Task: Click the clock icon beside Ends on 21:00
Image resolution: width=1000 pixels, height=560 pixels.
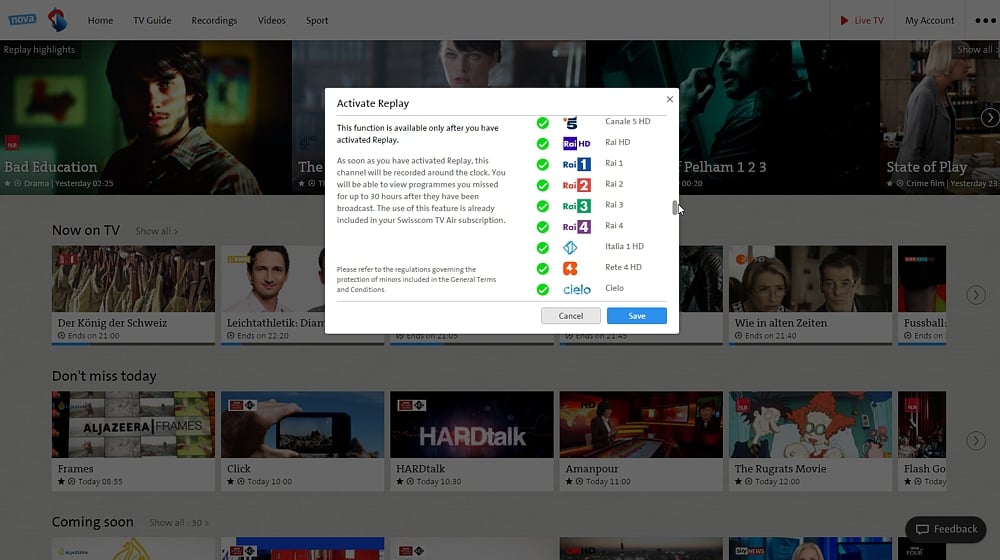Action: (61, 335)
